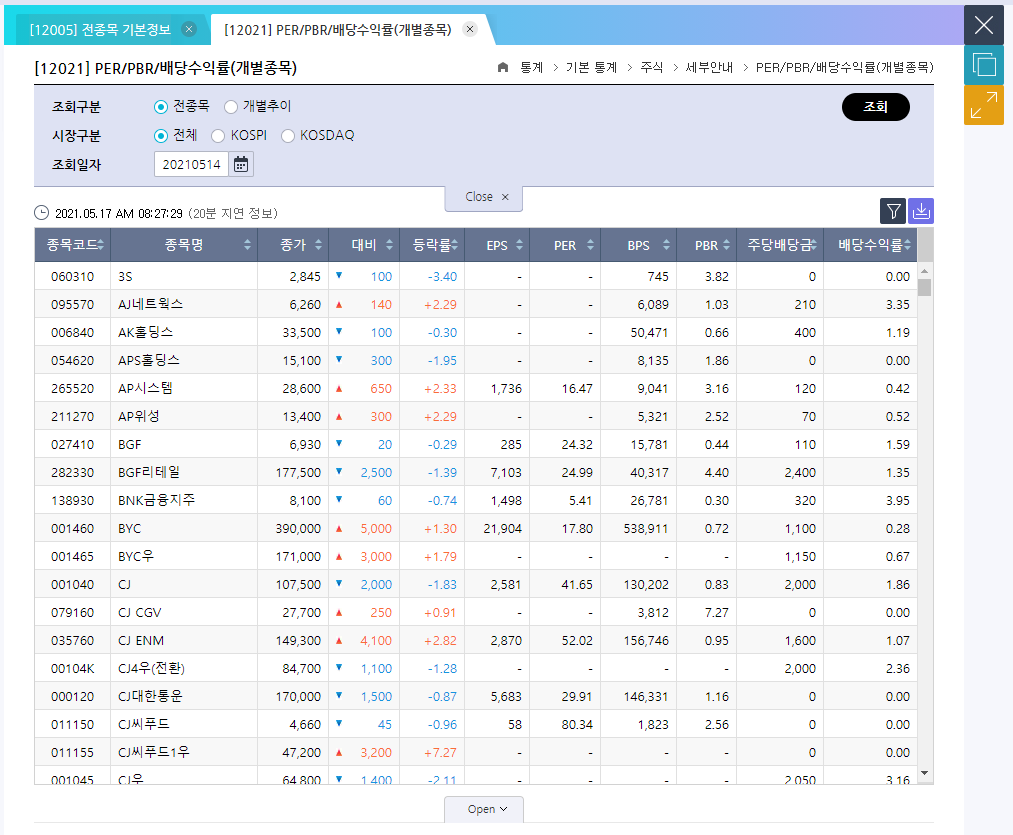The width and height of the screenshot is (1013, 835).
Task: Click the vertical scrollbar thumb
Action: point(924,287)
